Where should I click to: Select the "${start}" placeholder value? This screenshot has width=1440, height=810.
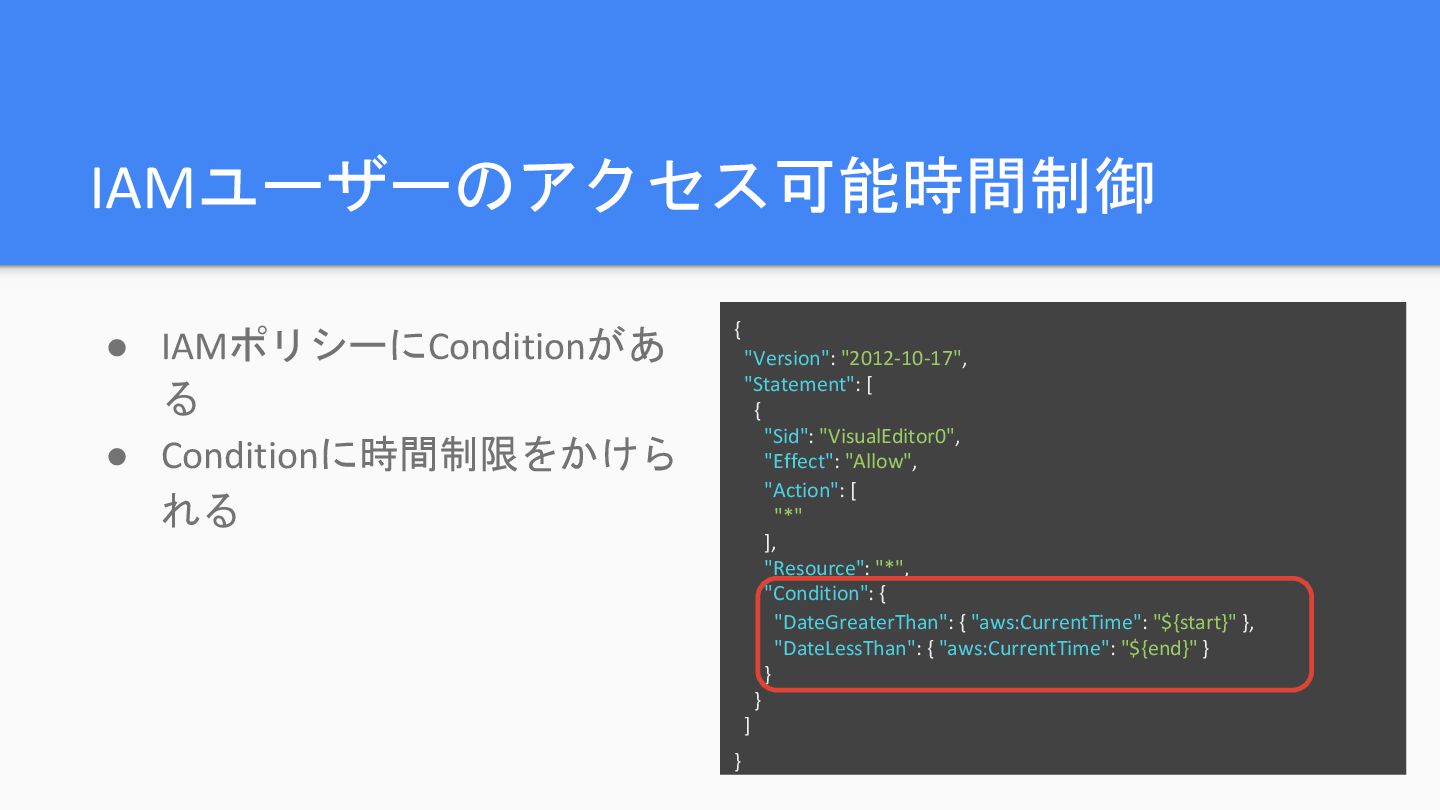pos(1195,622)
